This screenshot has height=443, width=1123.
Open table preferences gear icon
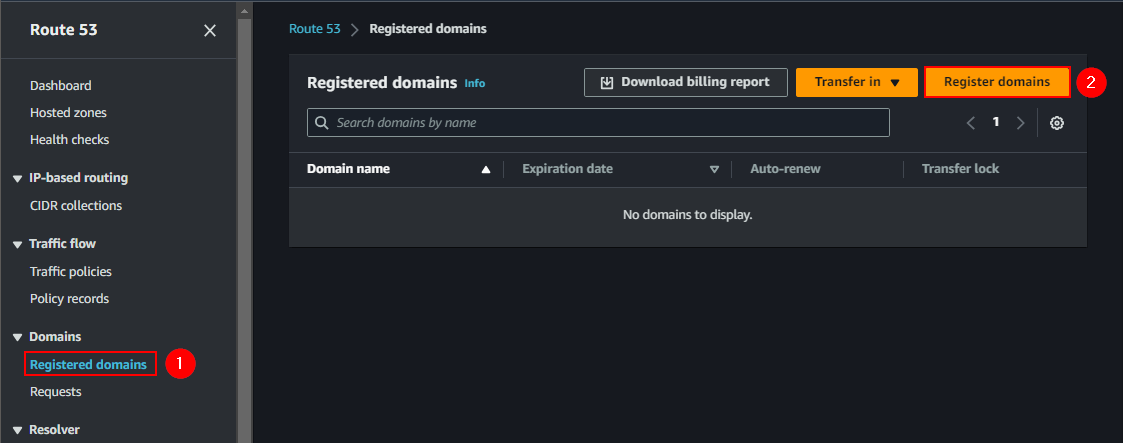1056,123
